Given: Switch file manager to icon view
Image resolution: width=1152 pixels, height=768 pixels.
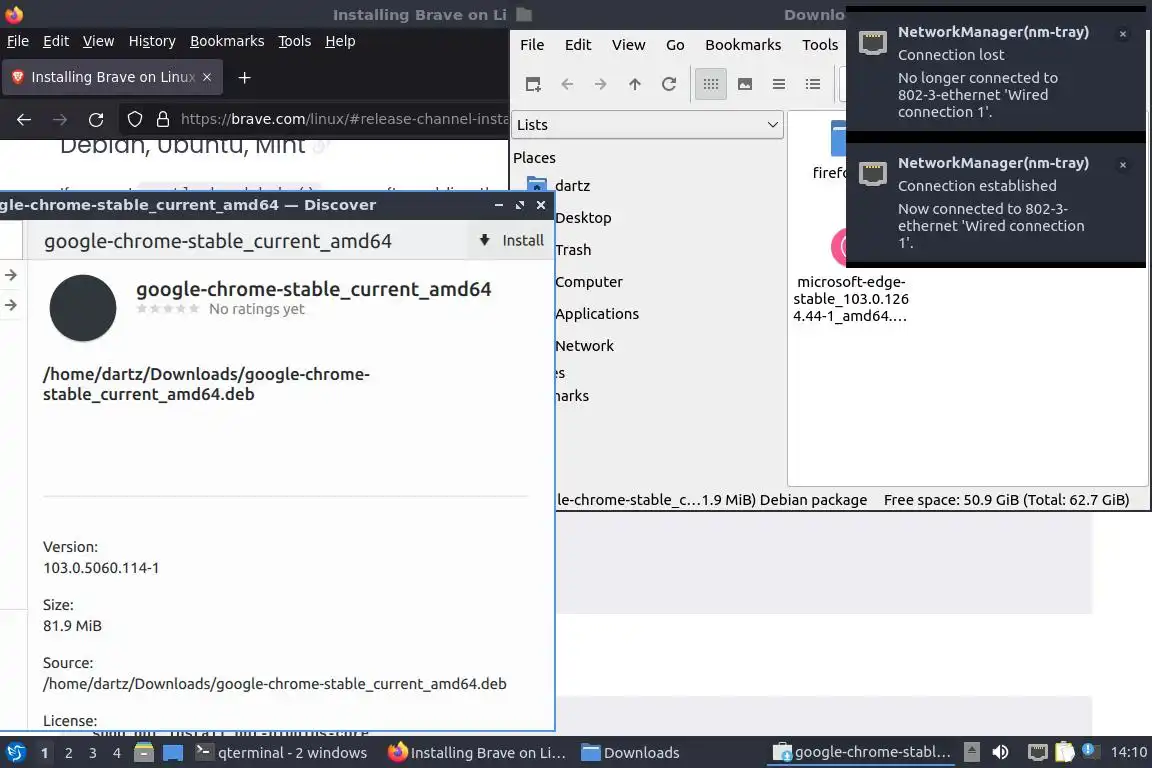Looking at the screenshot, I should (710, 85).
